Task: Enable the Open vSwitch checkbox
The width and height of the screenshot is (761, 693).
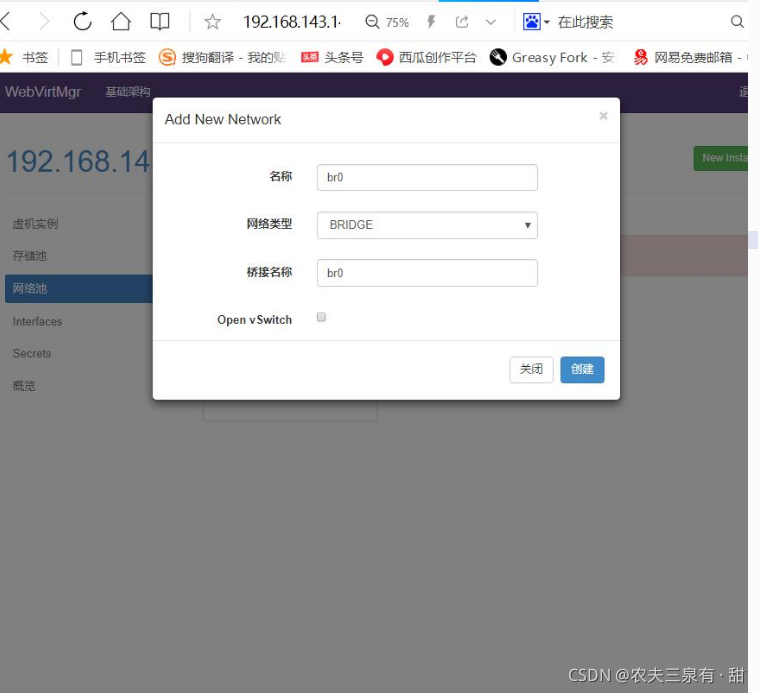Action: click(321, 317)
